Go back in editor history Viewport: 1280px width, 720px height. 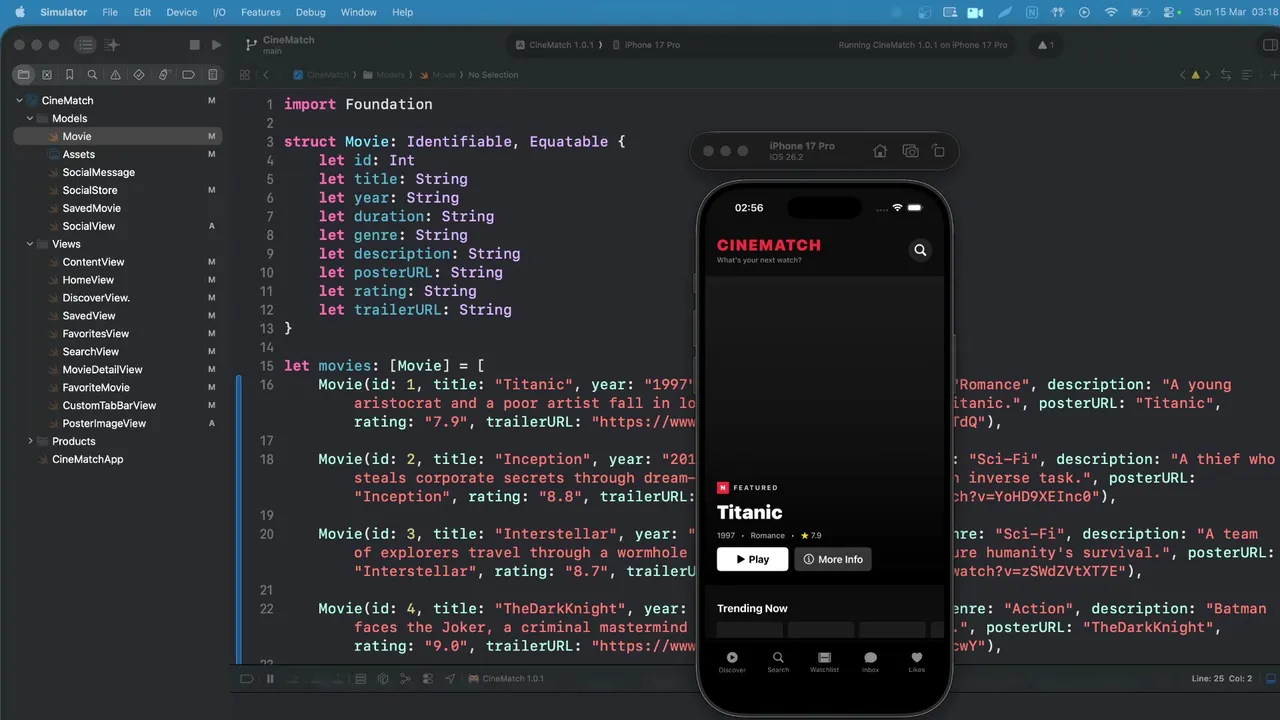[266, 75]
